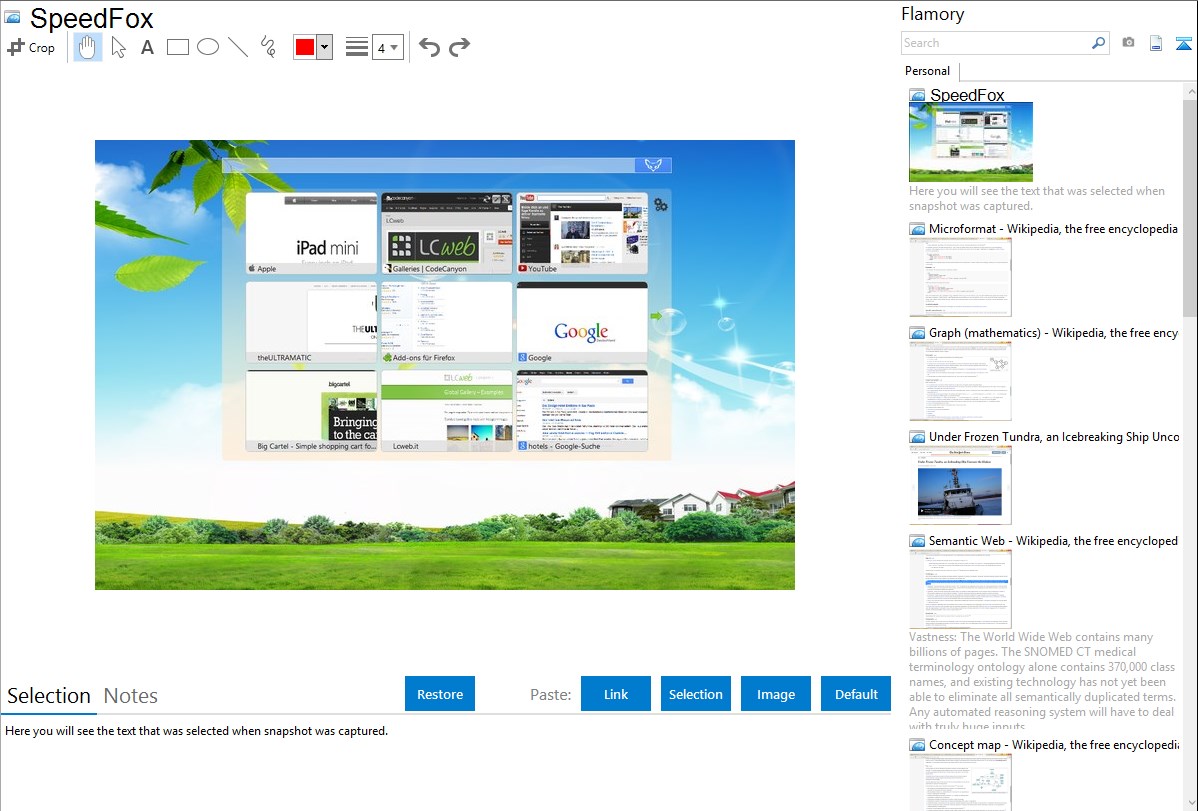Image resolution: width=1198 pixels, height=811 pixels.
Task: Click the search magnifier icon
Action: 1099,43
